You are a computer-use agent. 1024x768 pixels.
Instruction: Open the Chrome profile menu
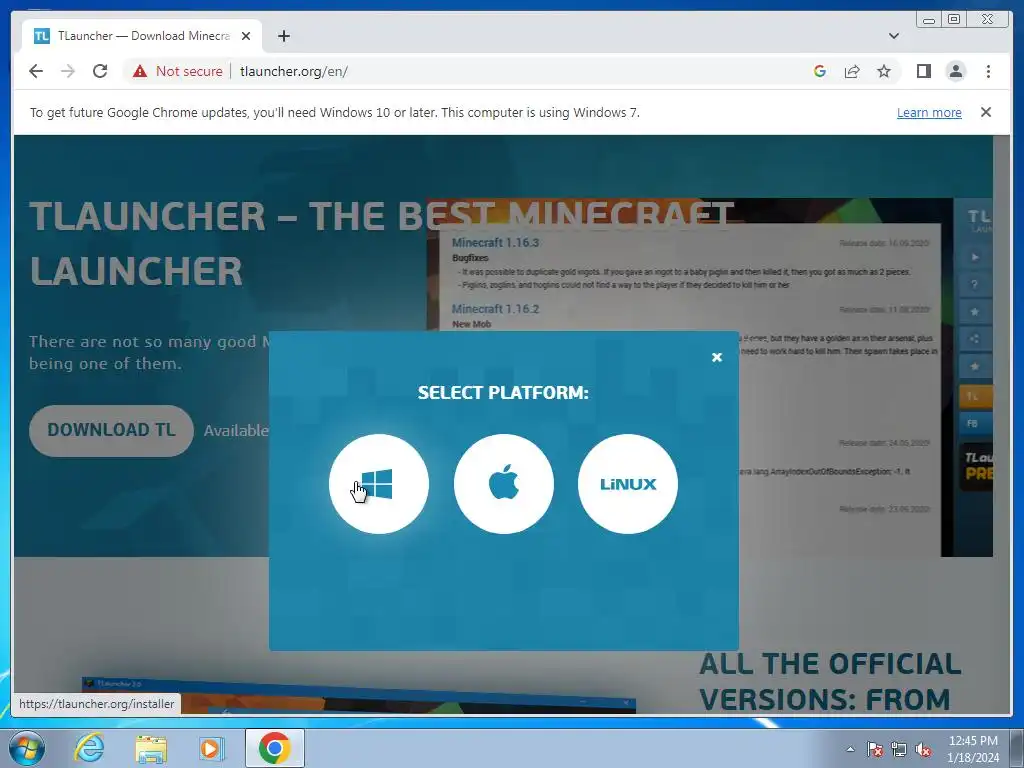coord(955,71)
